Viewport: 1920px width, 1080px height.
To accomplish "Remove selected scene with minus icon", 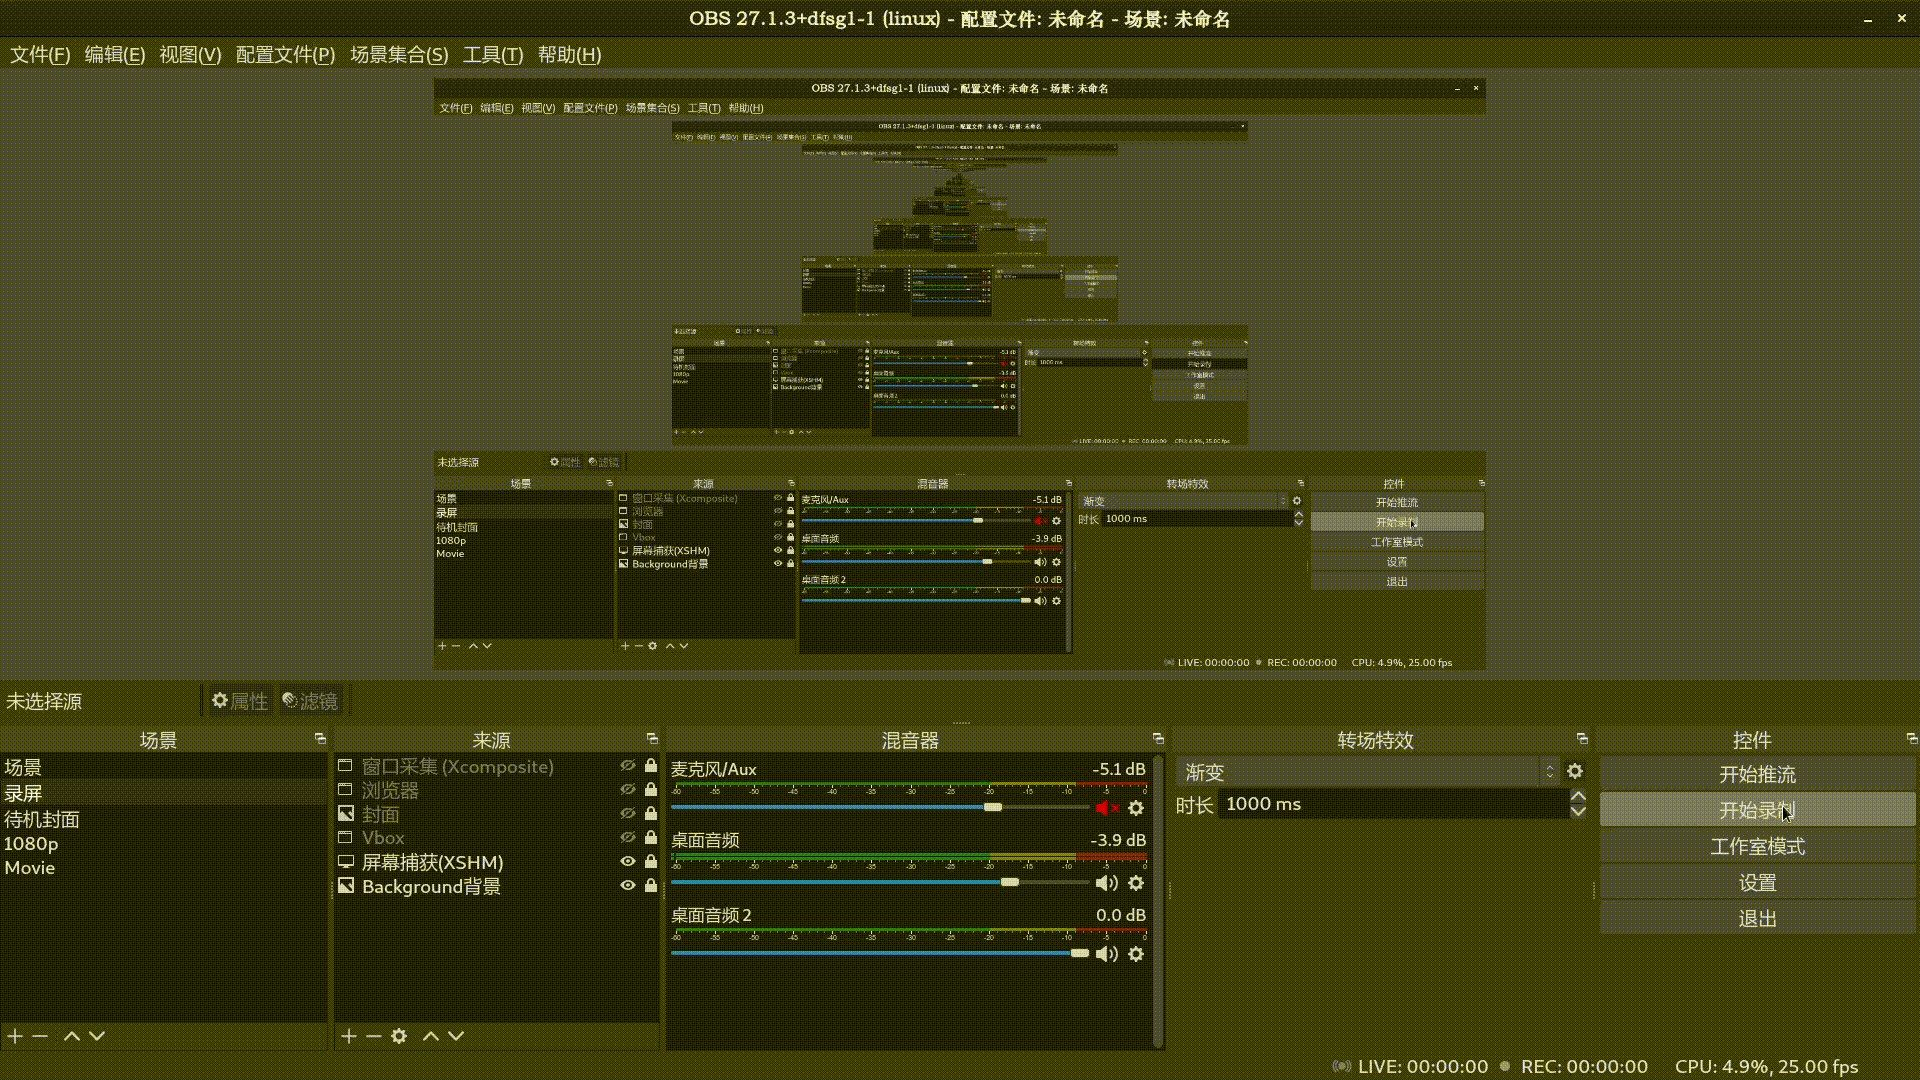I will click(x=40, y=1036).
